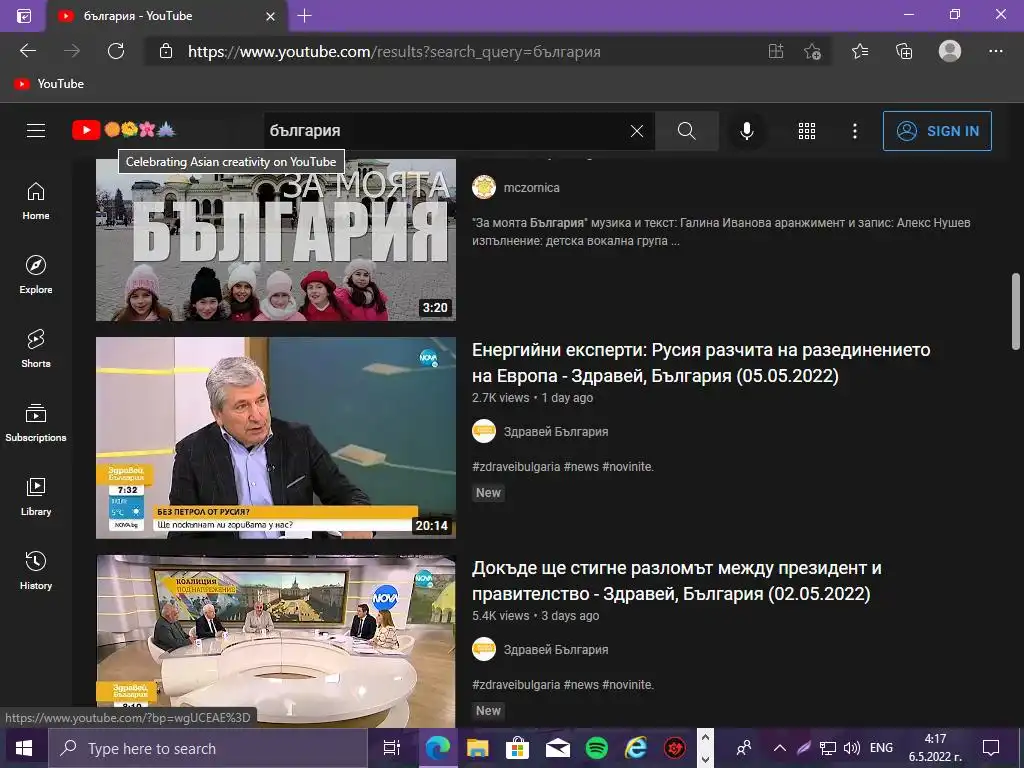Open Здравей България channel under 02.05.2022 video

click(x=556, y=650)
